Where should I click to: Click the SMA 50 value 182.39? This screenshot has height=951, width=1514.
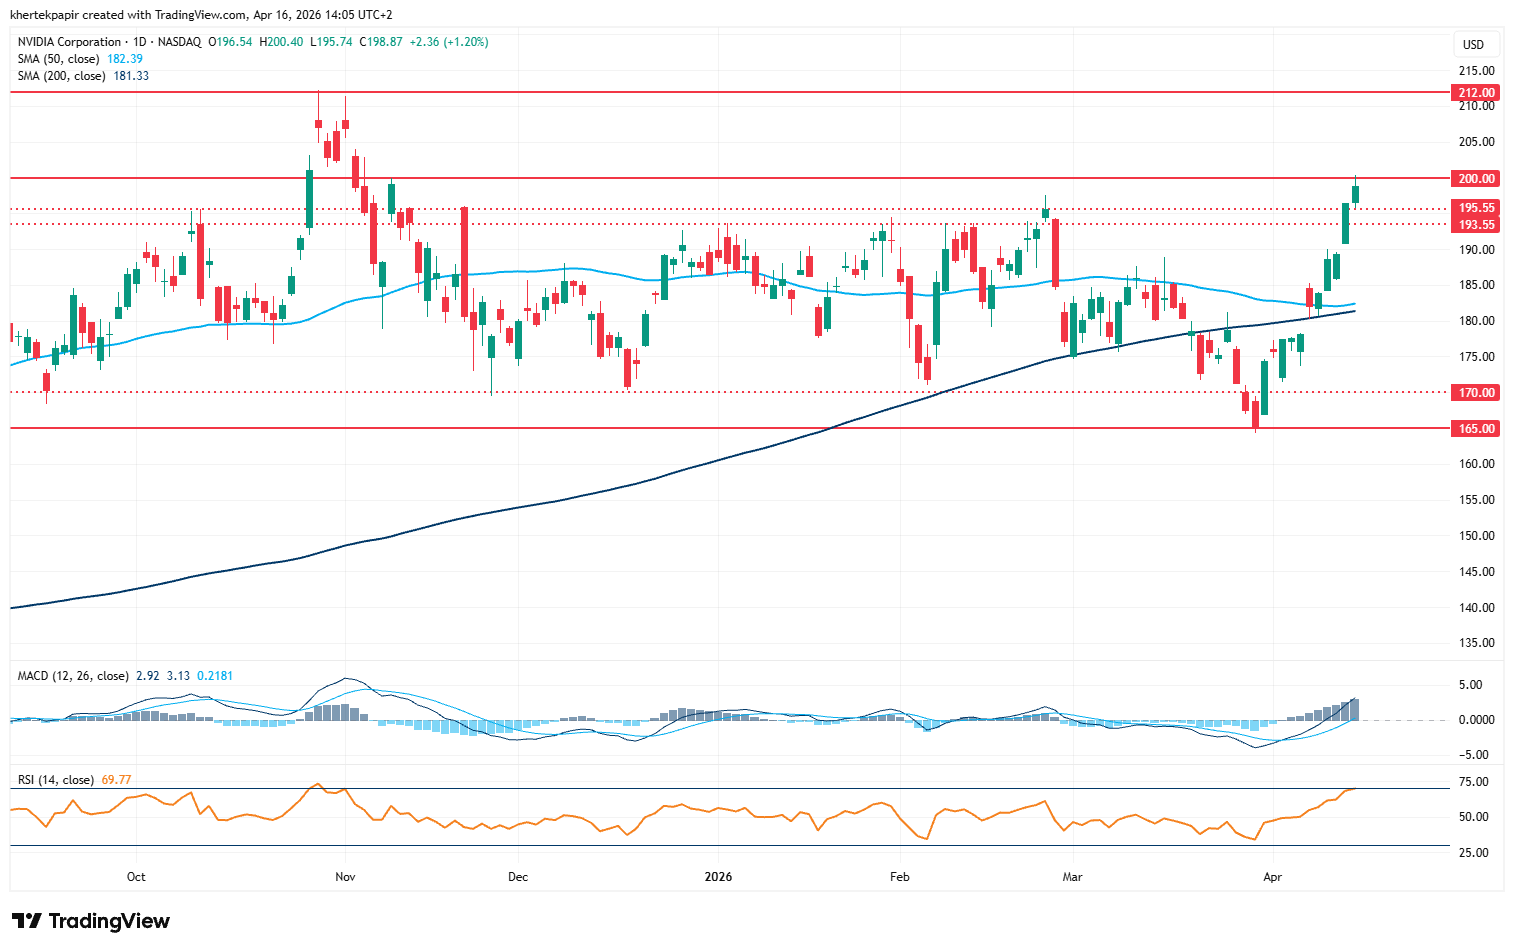coord(125,59)
